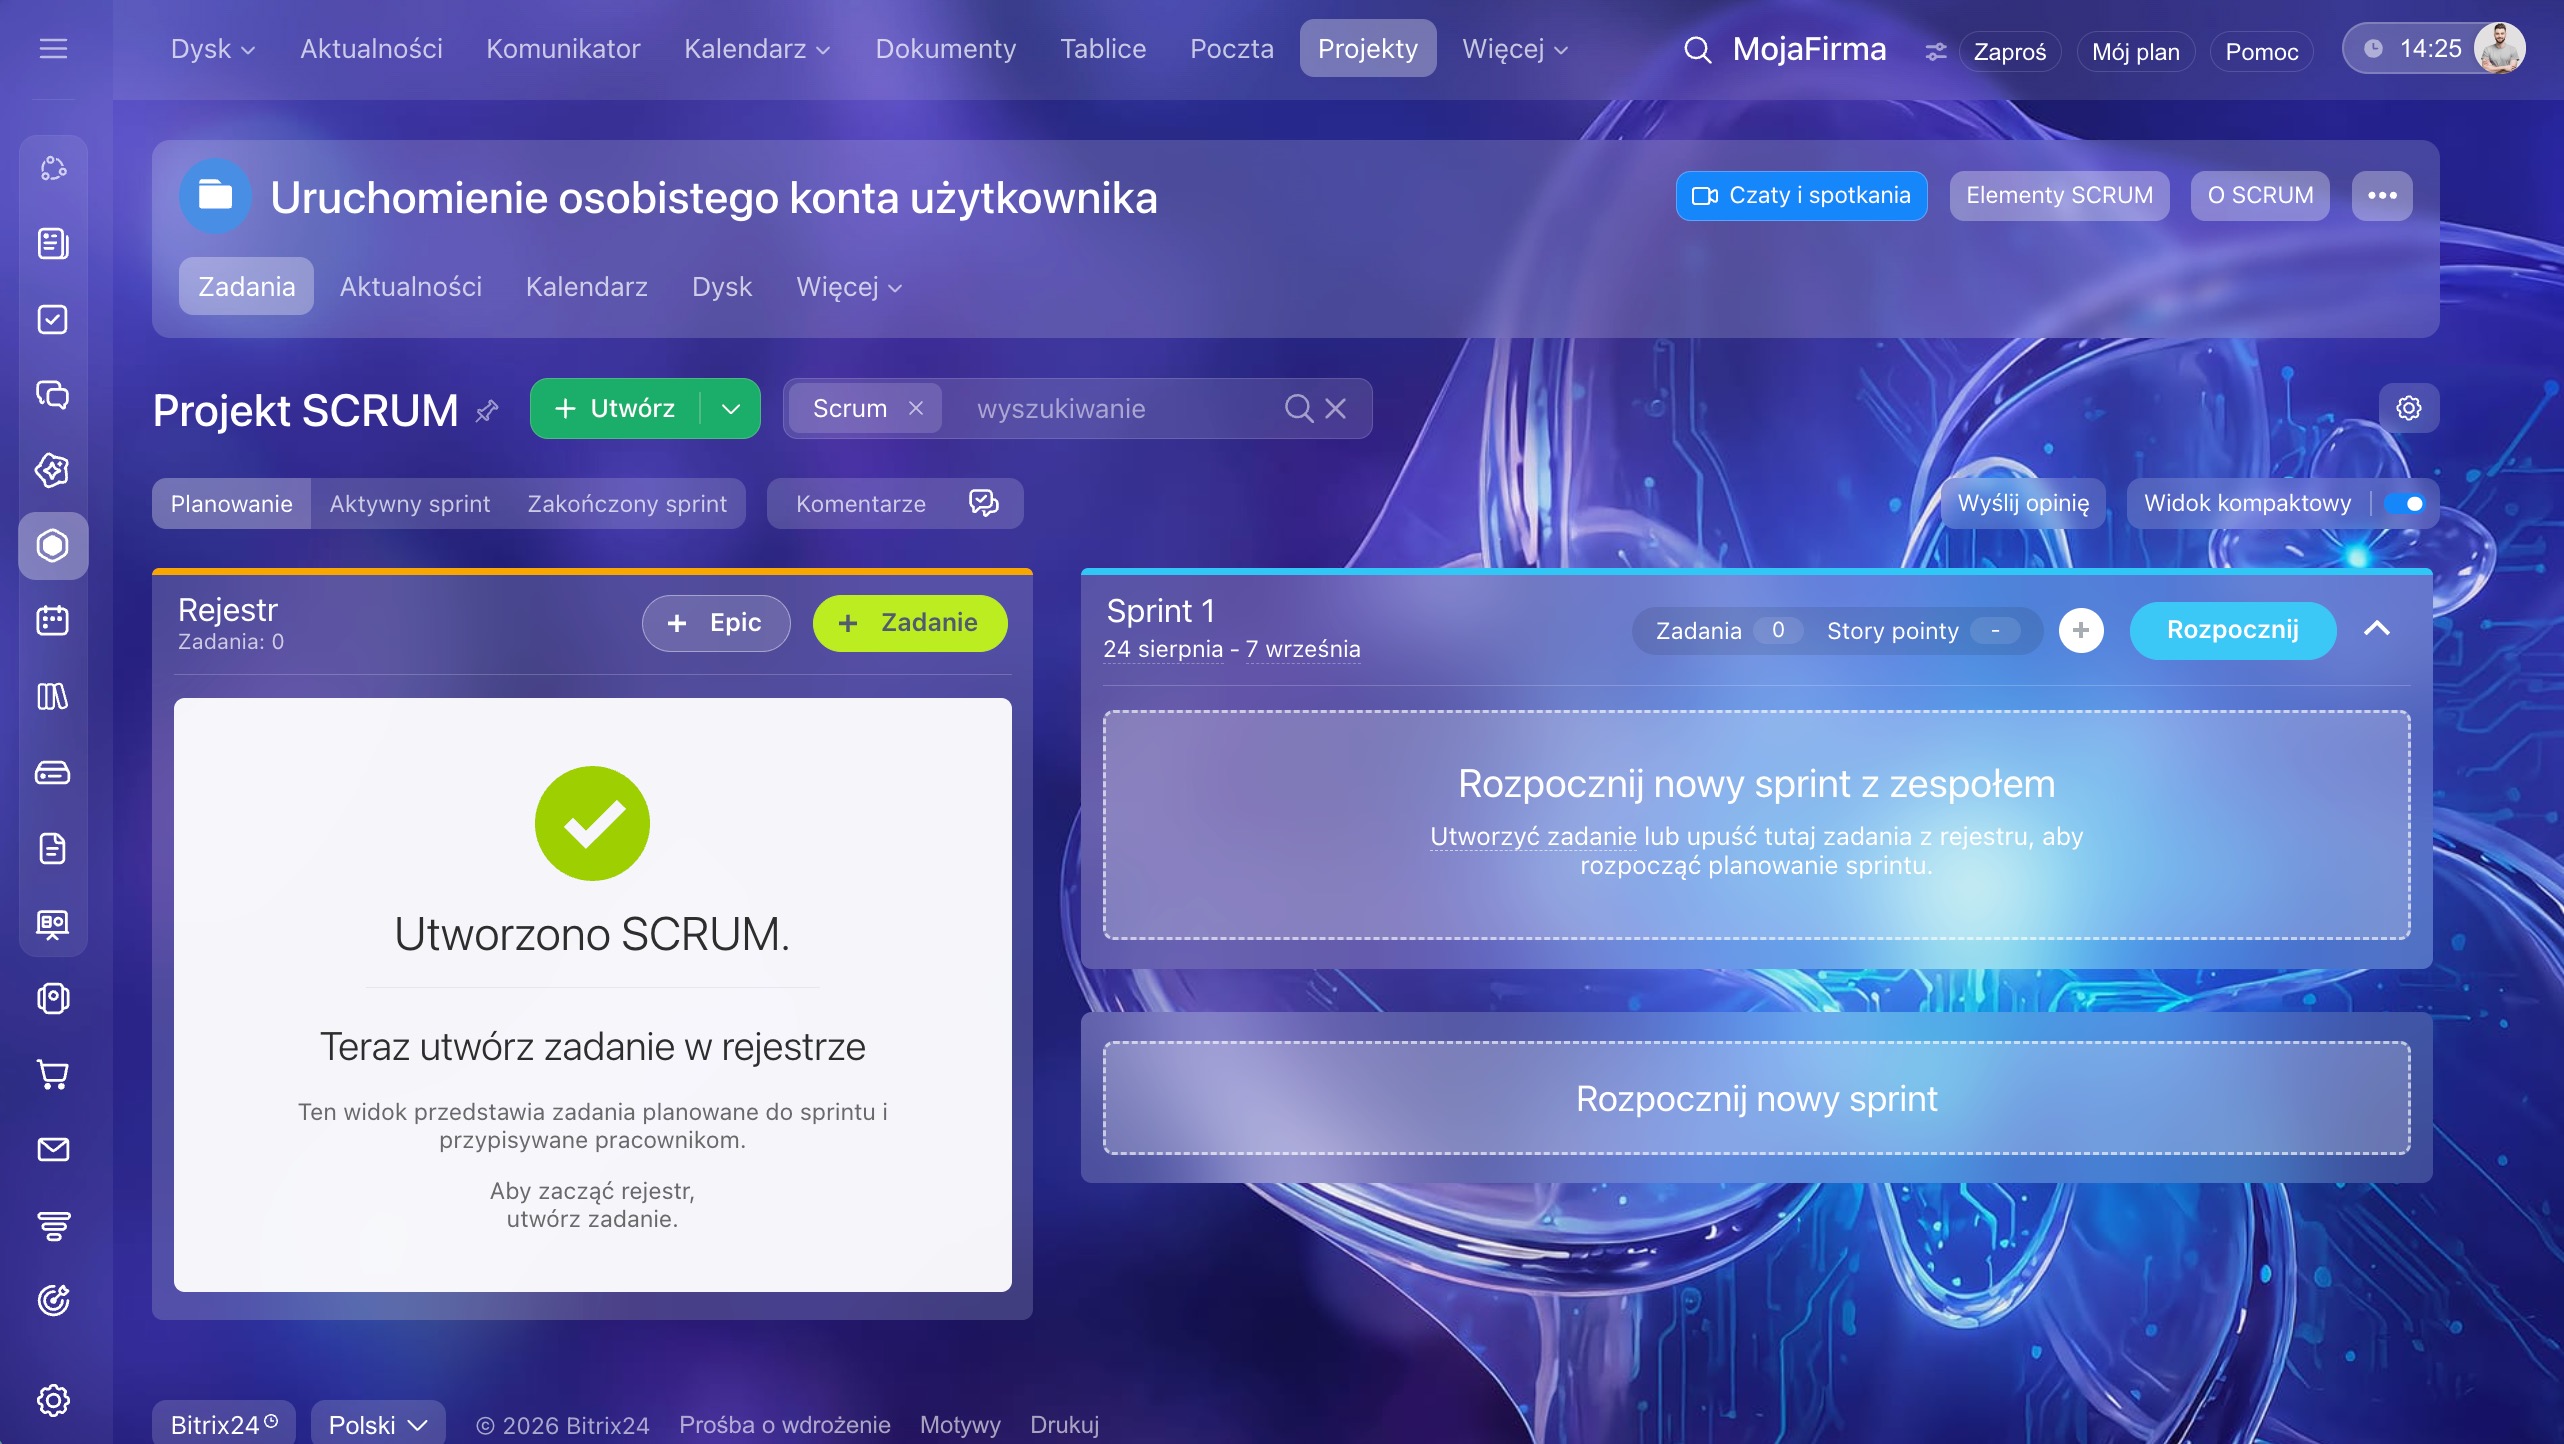Click the Komentarze button

click(x=895, y=503)
